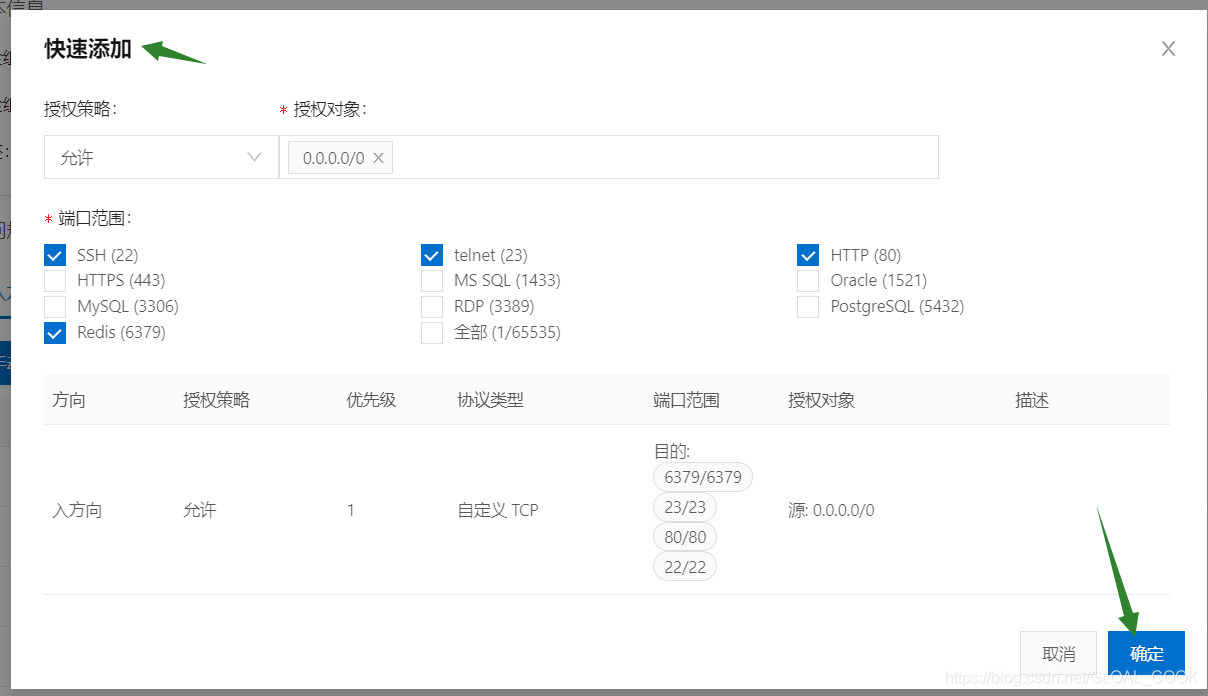Disable the HTTP (80) checkbox
The image size is (1208, 696).
(x=808, y=255)
